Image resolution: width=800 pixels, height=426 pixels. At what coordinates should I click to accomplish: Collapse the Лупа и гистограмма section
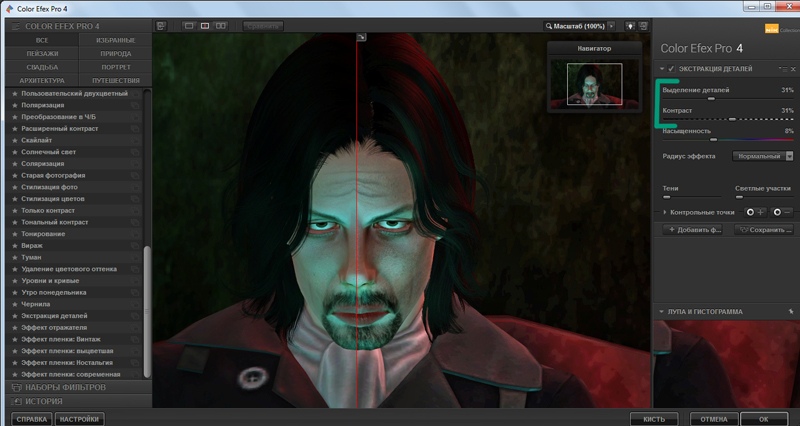coord(662,312)
